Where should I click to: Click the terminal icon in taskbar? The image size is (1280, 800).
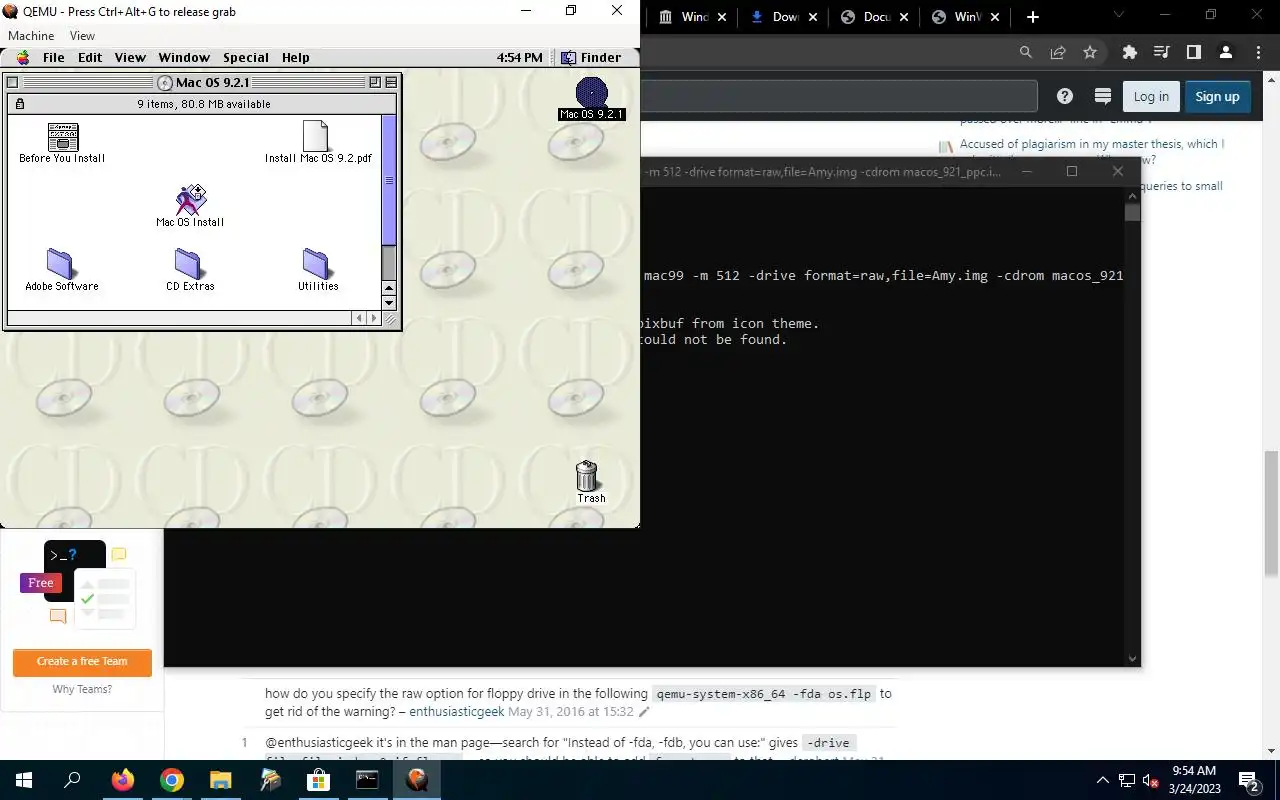click(368, 780)
